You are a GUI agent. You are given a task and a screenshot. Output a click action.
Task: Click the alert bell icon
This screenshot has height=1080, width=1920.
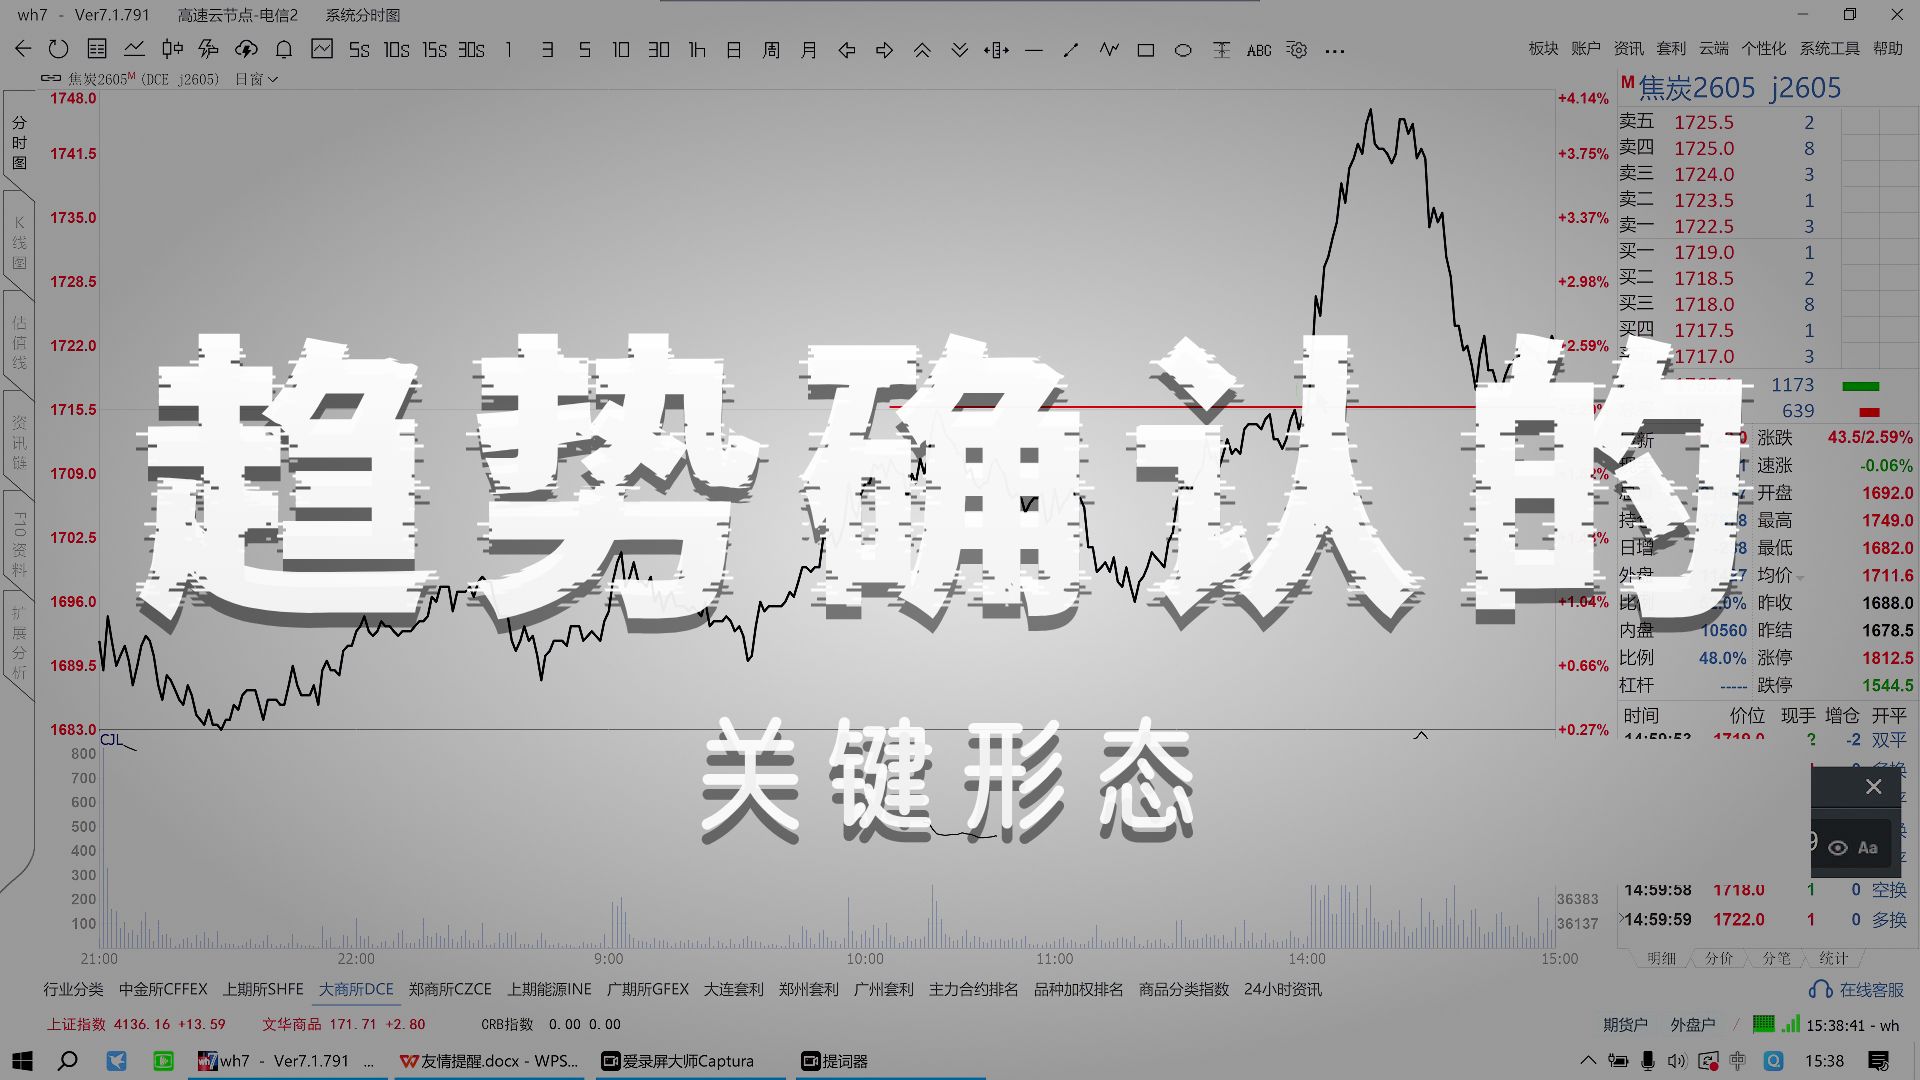coord(284,49)
